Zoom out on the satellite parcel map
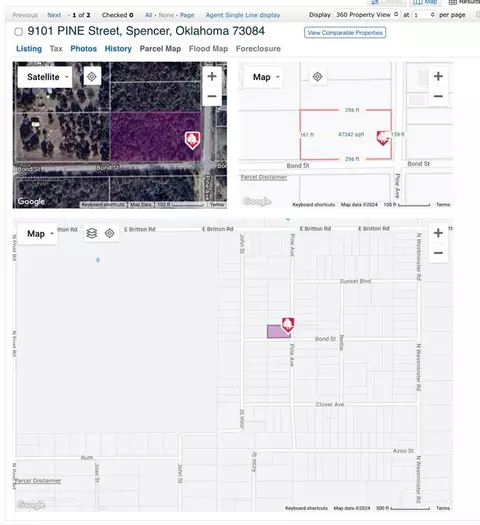 (212, 96)
